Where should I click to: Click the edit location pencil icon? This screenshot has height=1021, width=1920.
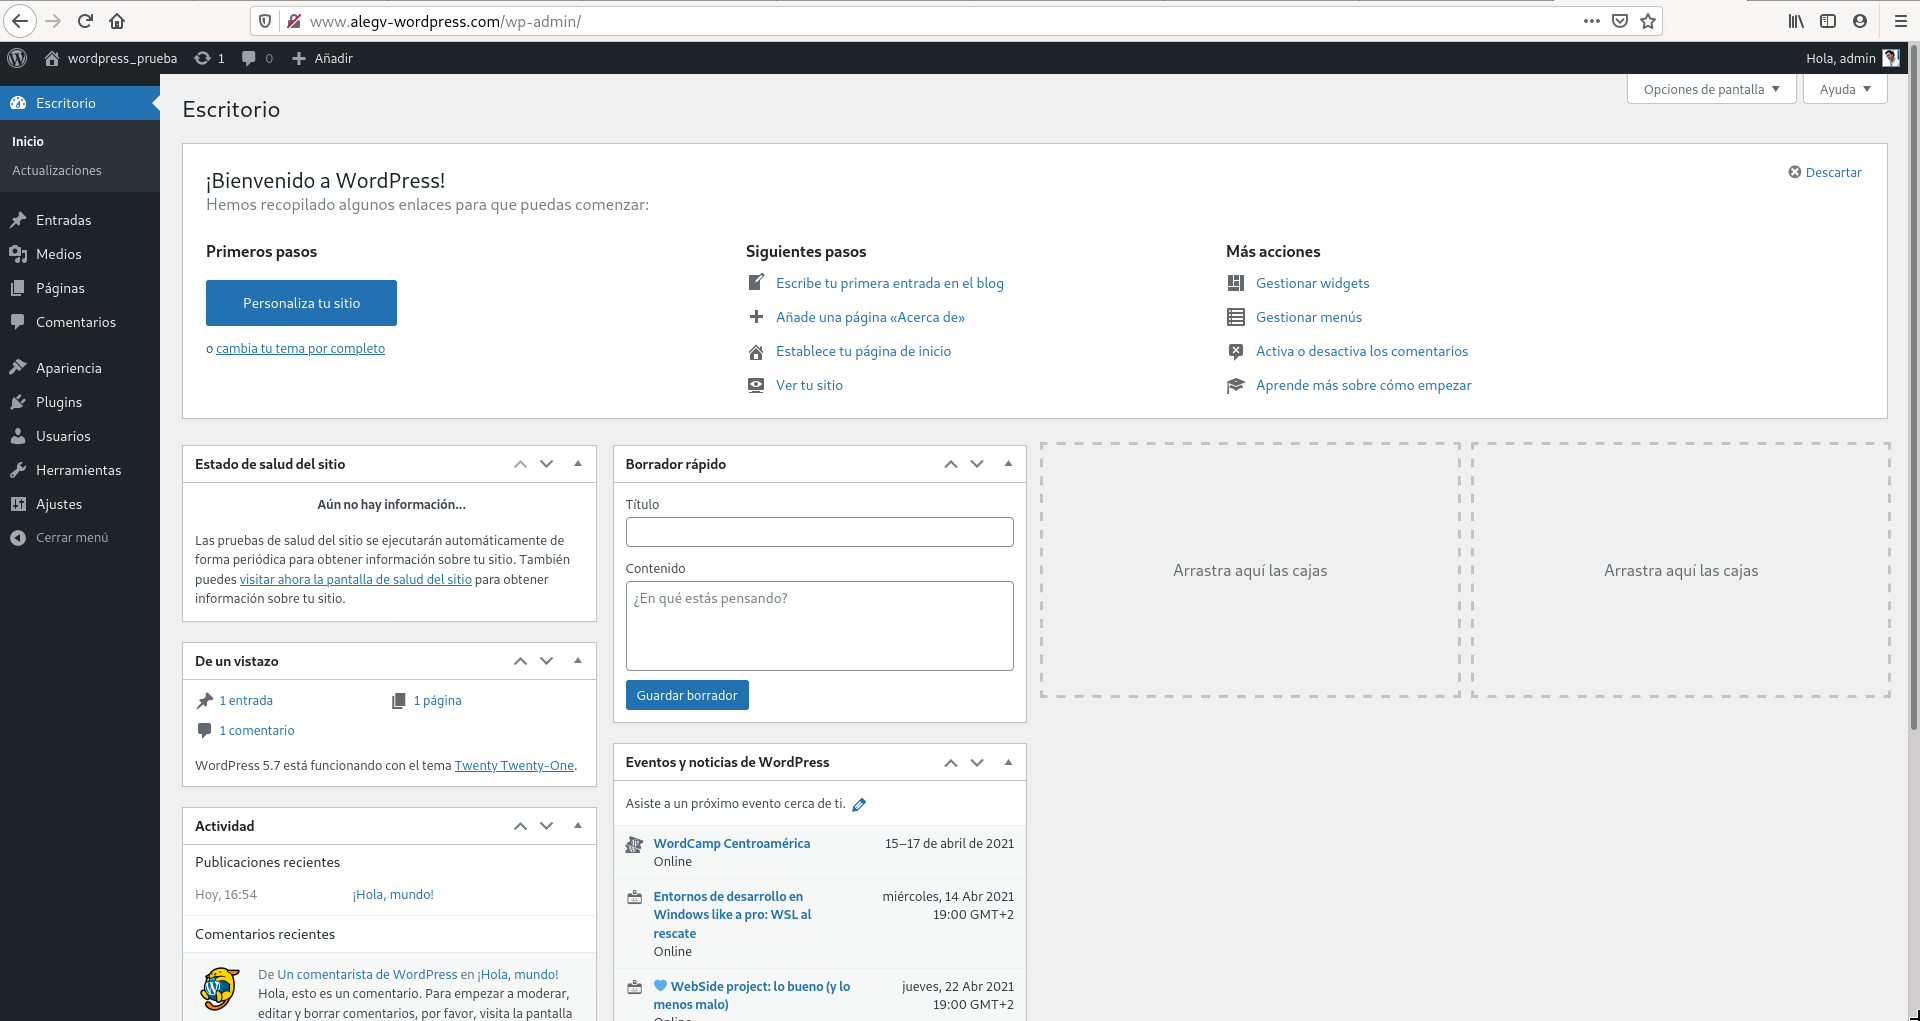[859, 804]
